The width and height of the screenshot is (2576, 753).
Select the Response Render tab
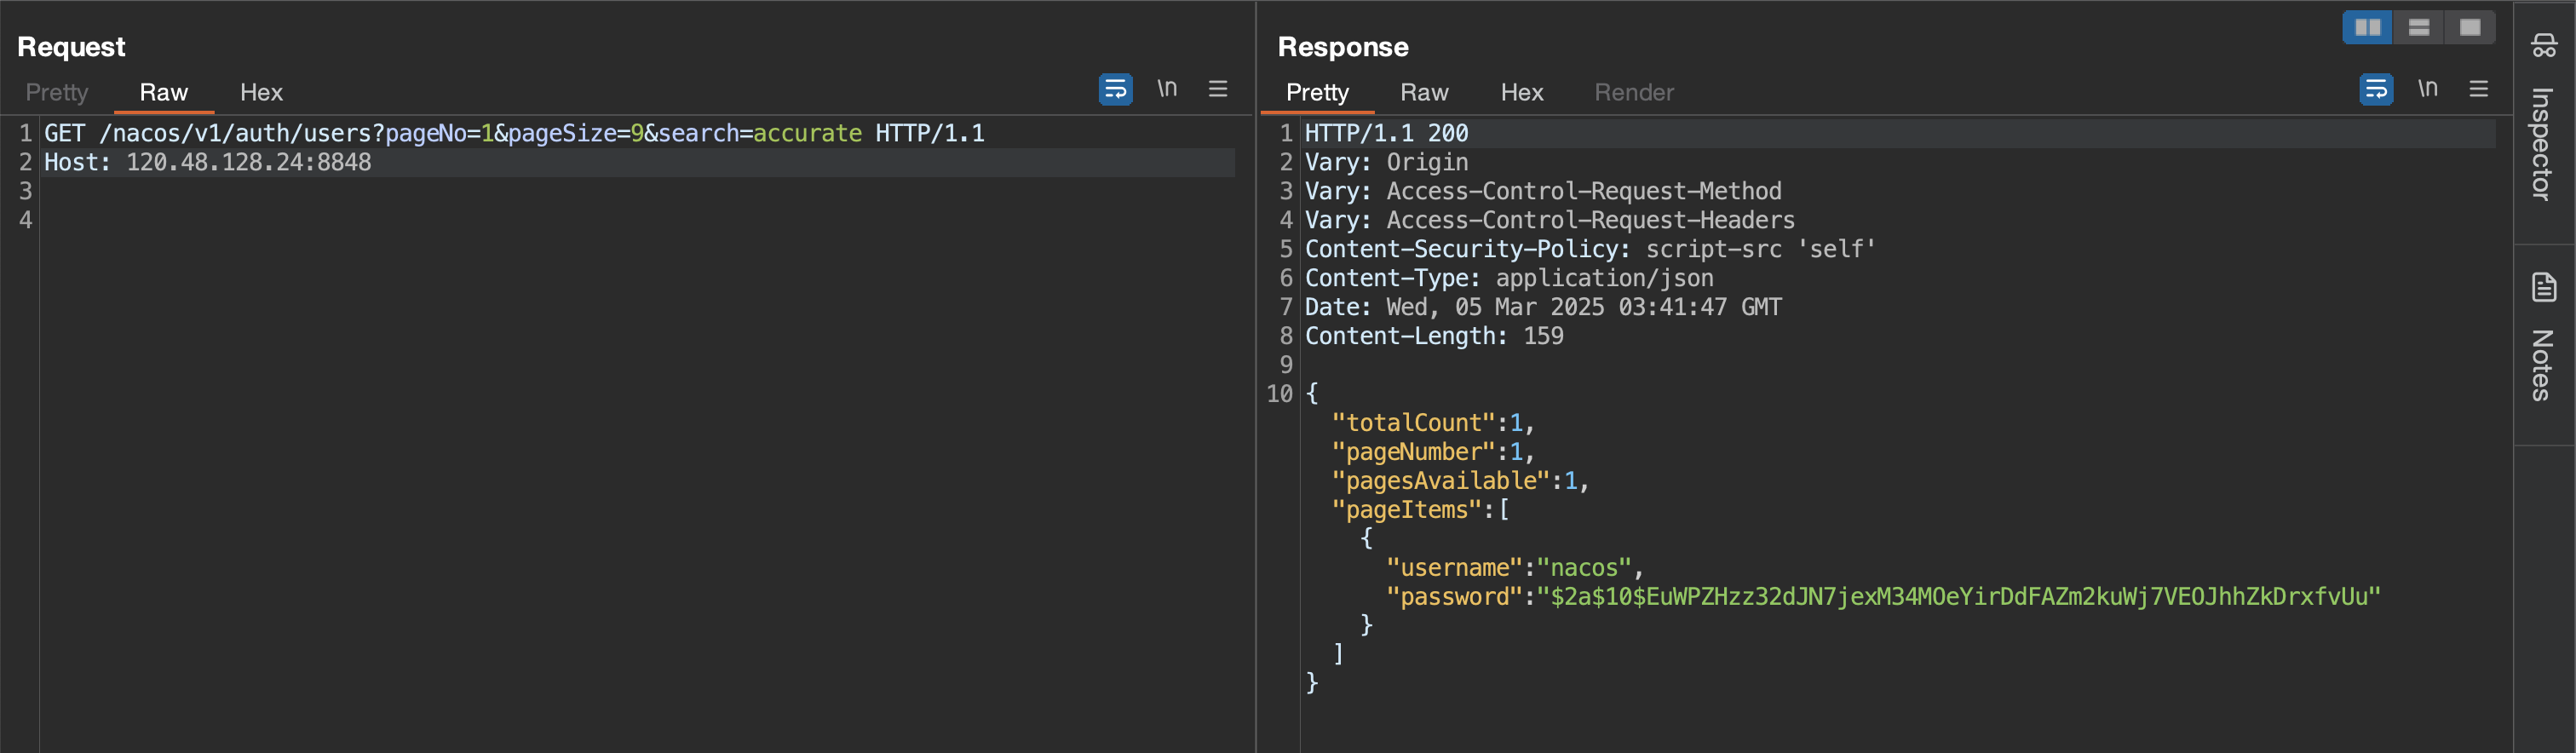[1634, 92]
